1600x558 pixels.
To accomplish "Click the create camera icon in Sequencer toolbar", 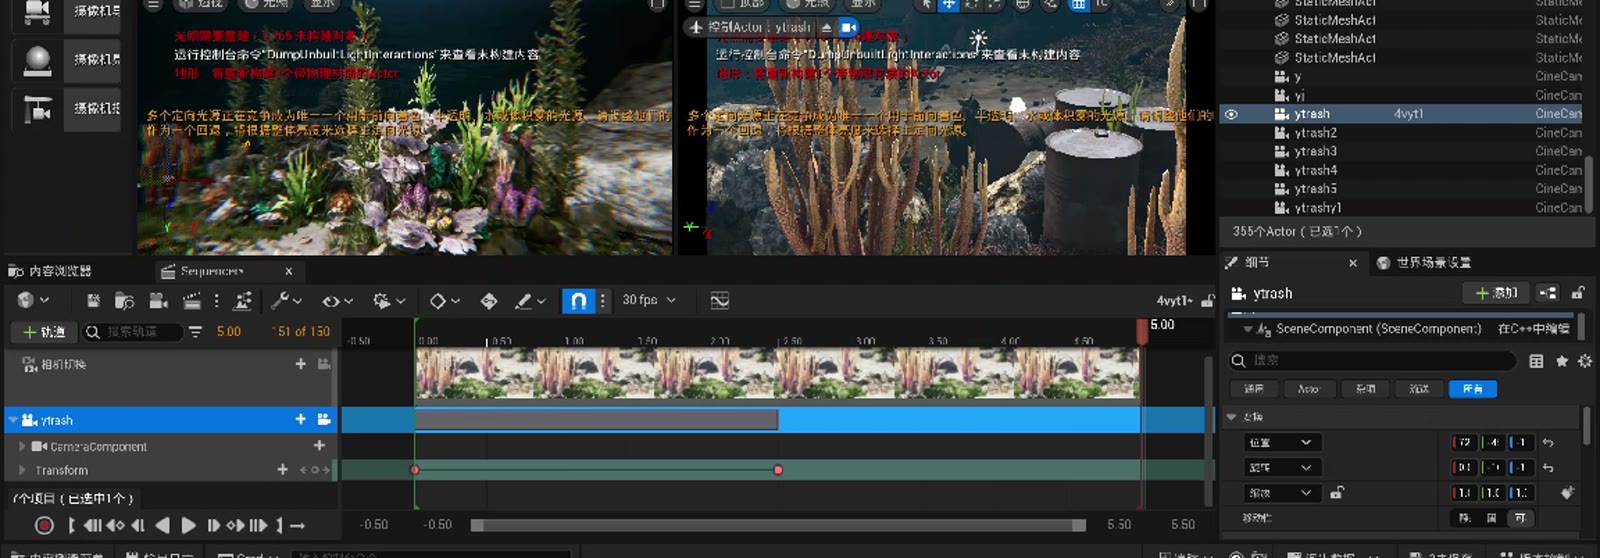I will (158, 300).
